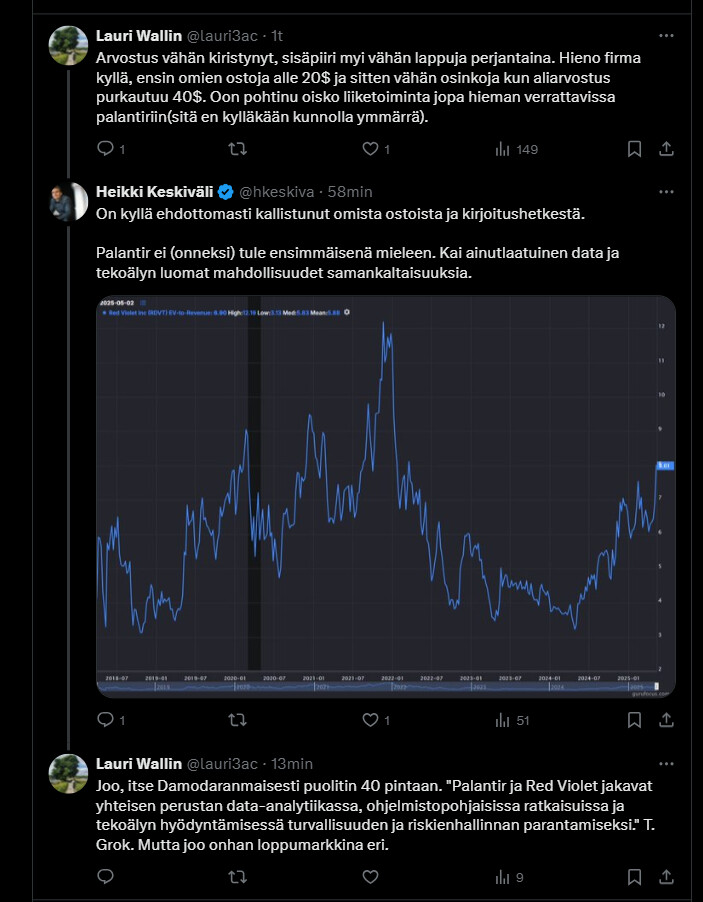
Task: Bookmark Lauri Wallin's first tweet
Action: point(634,149)
